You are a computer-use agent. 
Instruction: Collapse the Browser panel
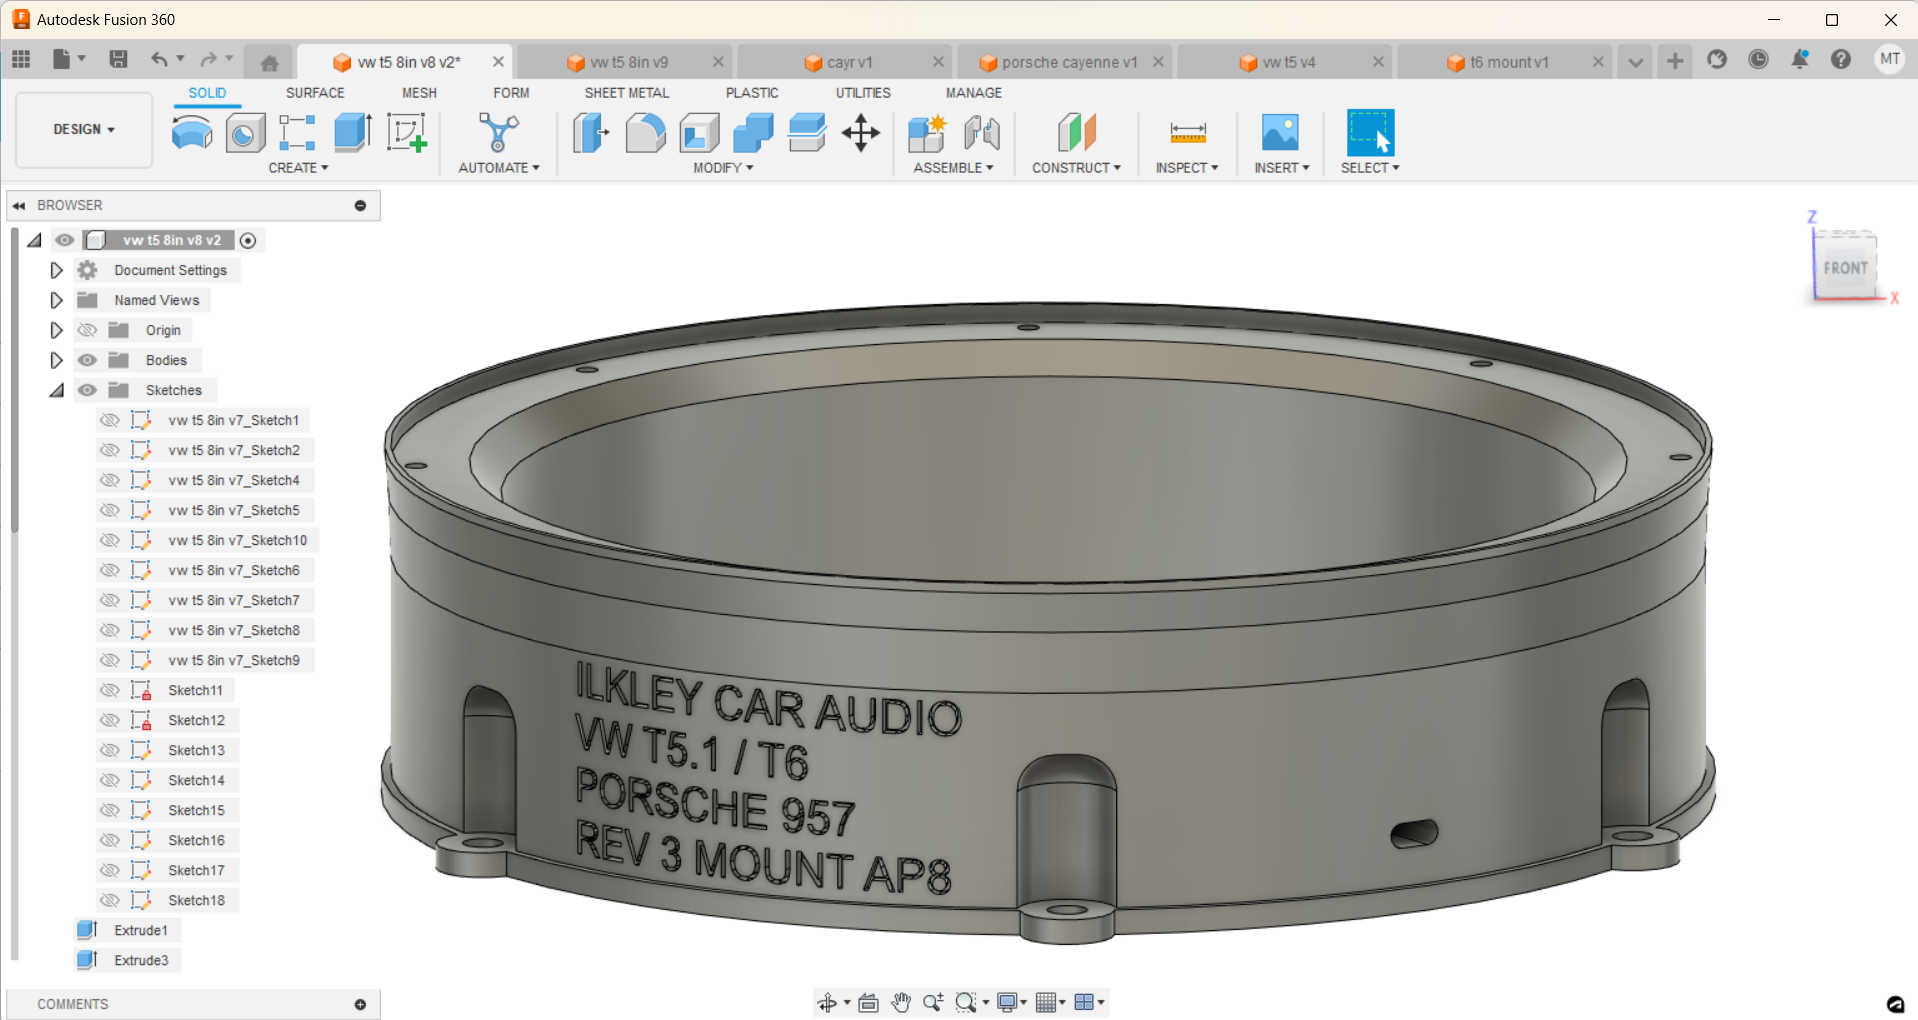tap(19, 206)
